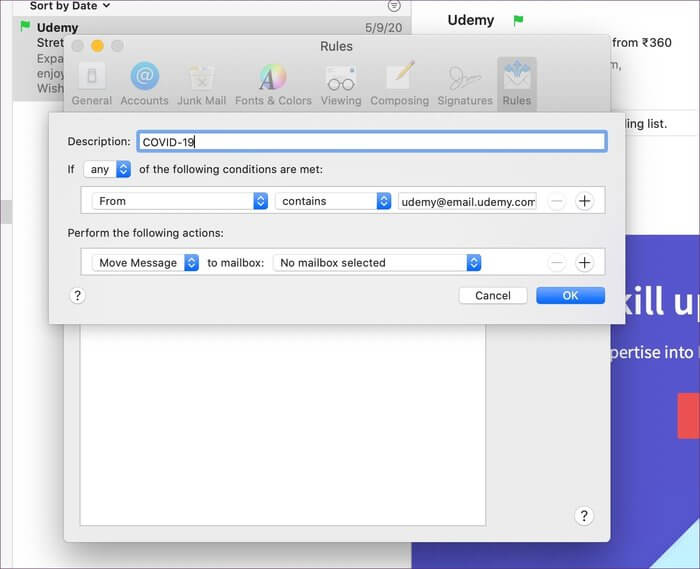Open the Composing preferences pane

(399, 84)
